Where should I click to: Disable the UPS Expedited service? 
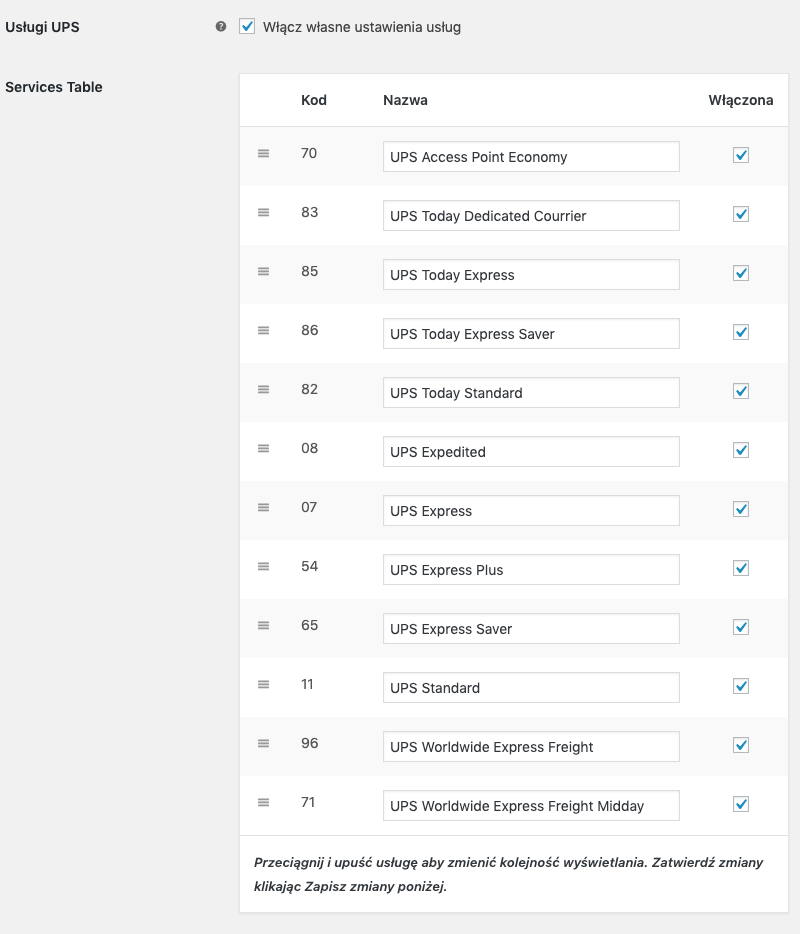click(740, 450)
